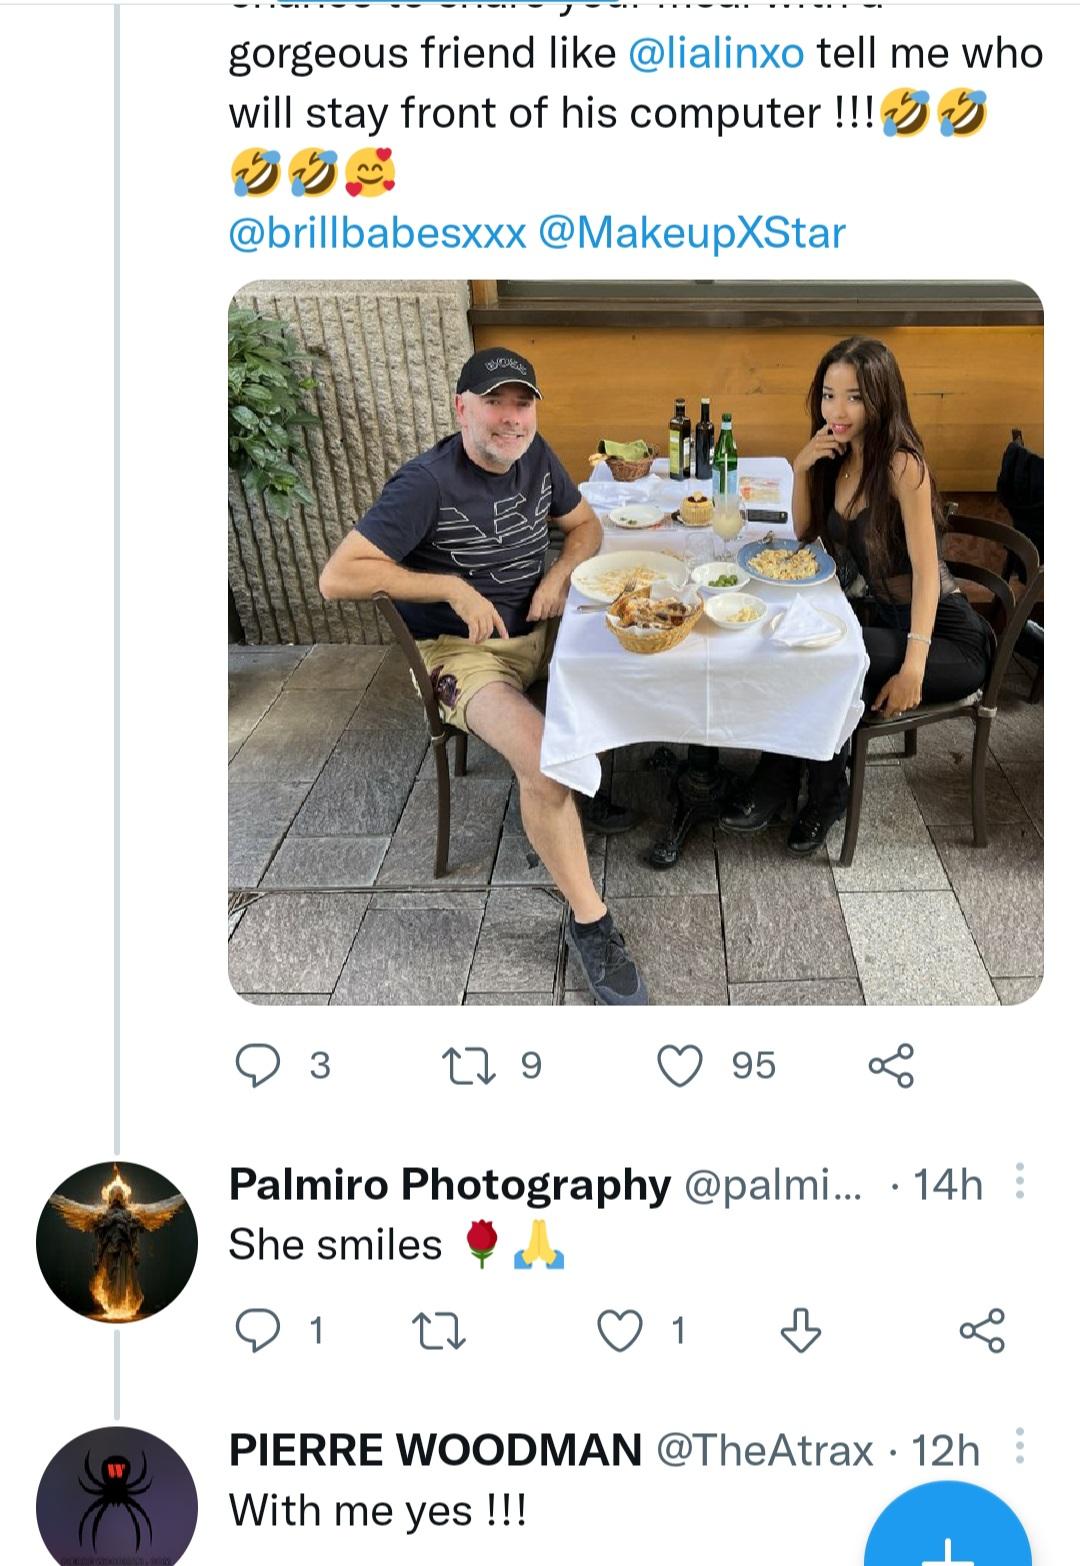Open more options for Palmiro's reply
The image size is (1080, 1566).
(1019, 1182)
